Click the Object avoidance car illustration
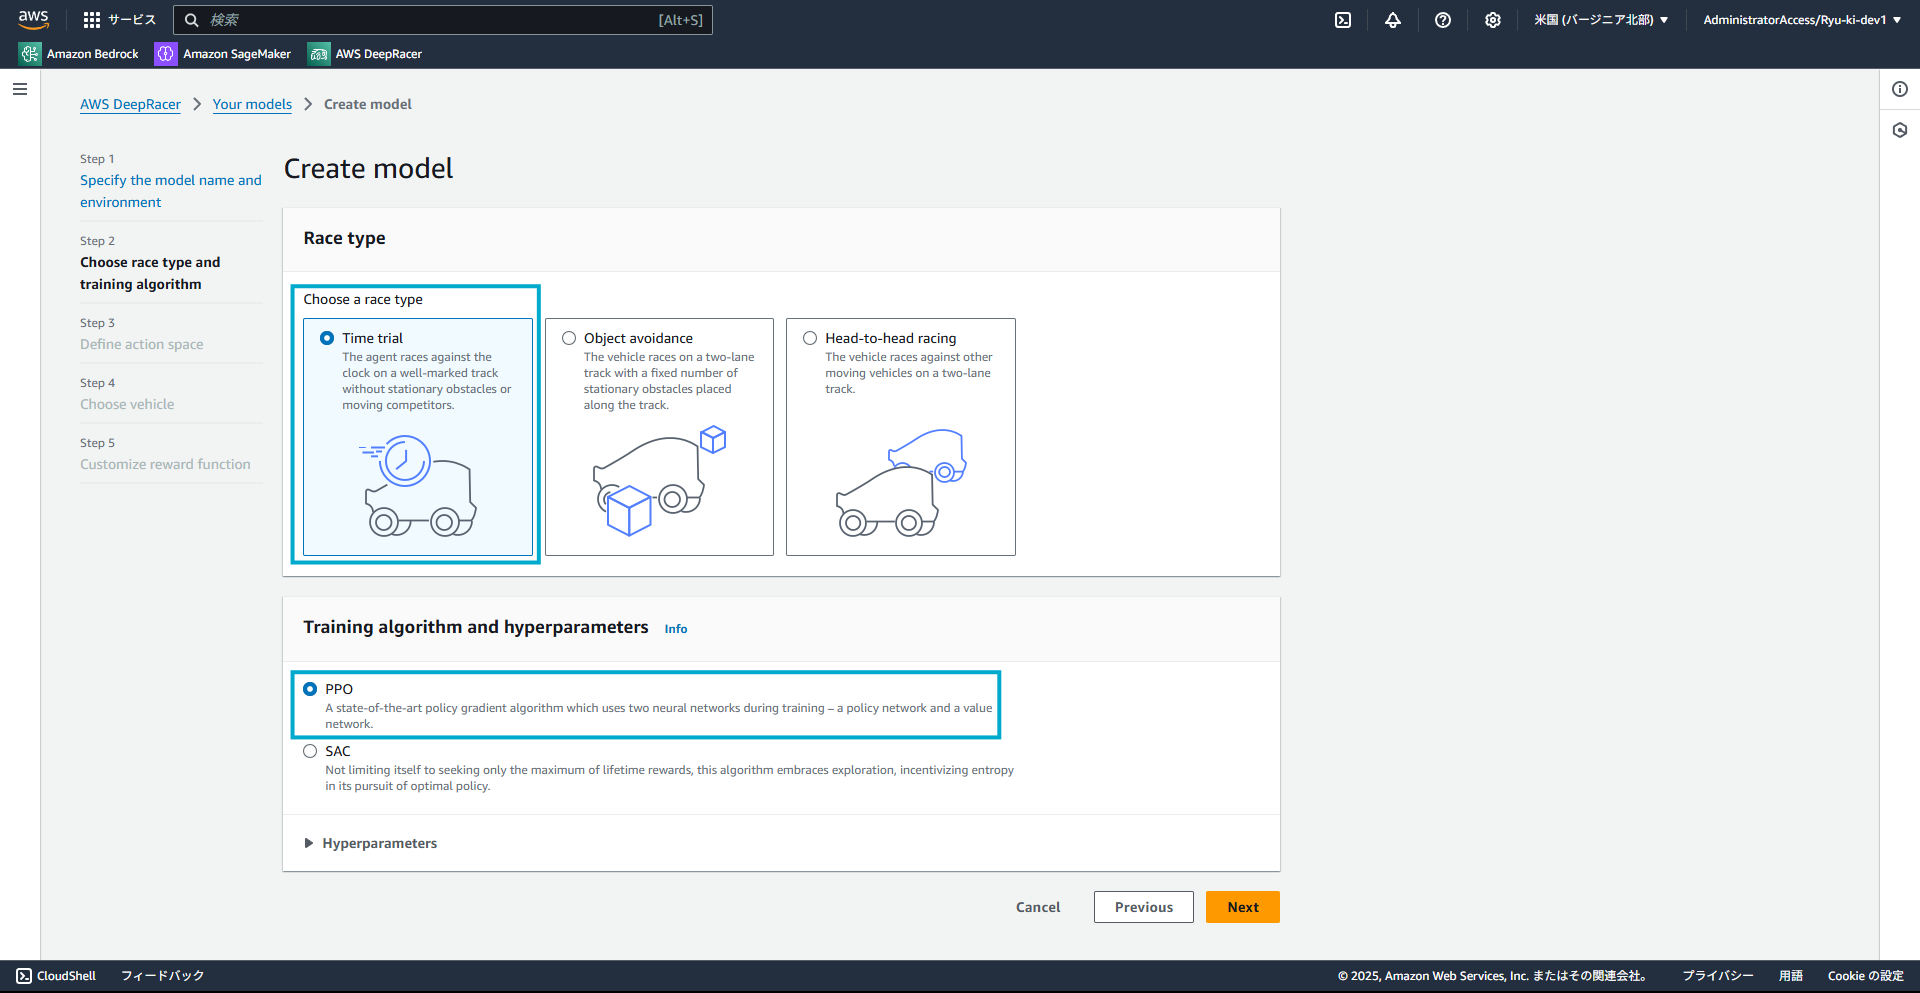Viewport: 1920px width, 993px height. (659, 481)
